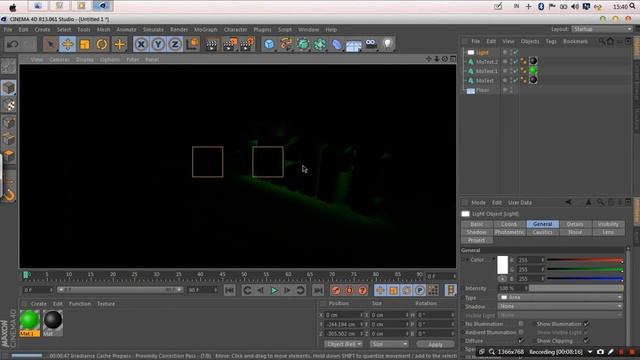Switch to the Details tab
Viewport: 640px width, 360px height.
coord(575,224)
